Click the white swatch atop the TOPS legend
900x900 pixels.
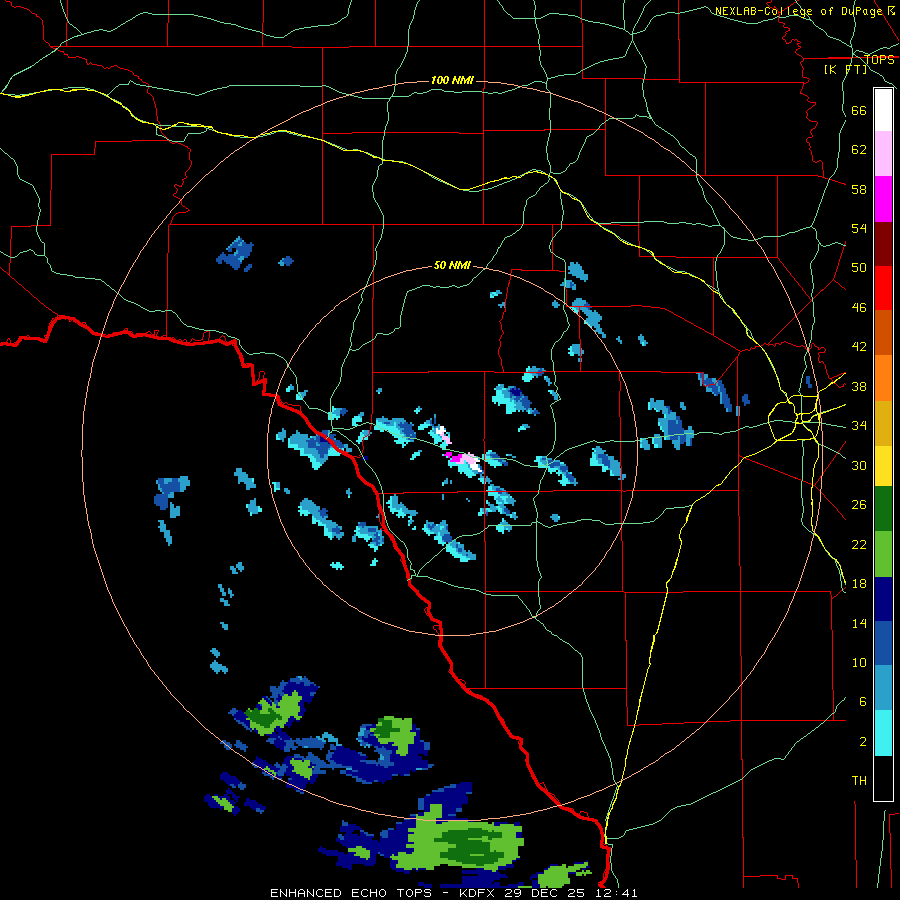(883, 110)
